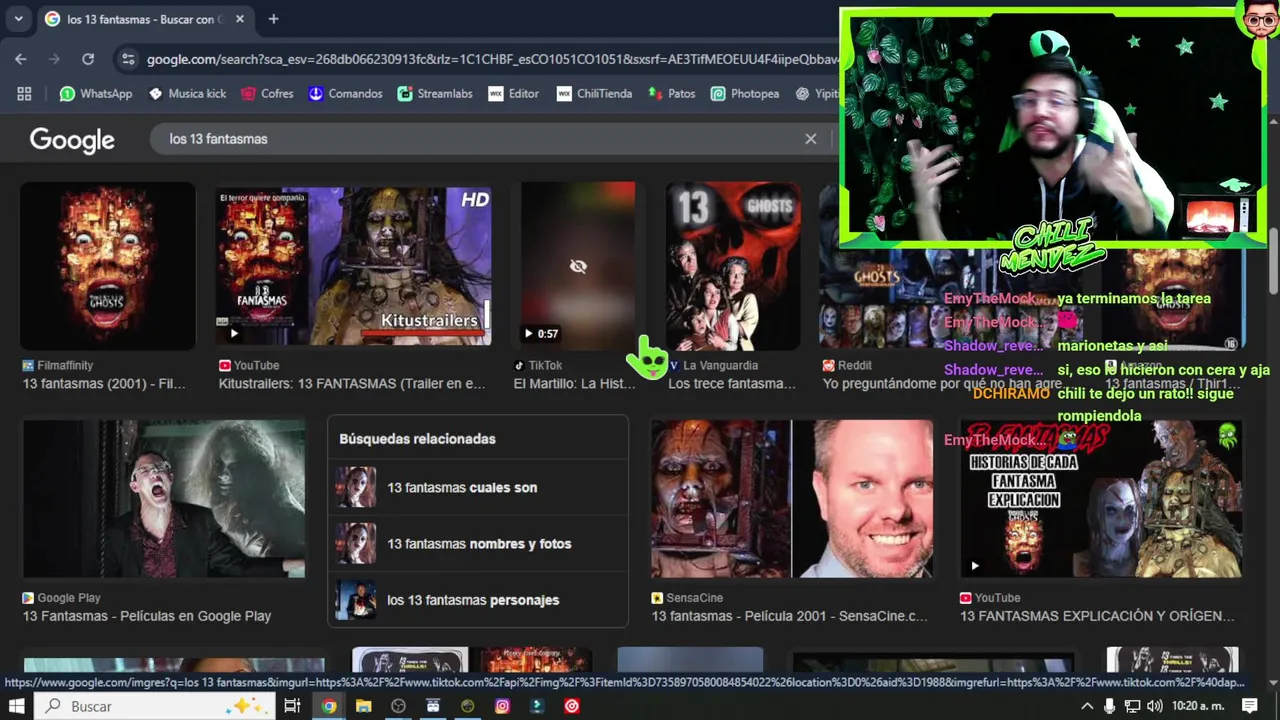The width and height of the screenshot is (1280, 720).
Task: Open the Cofres bookmark
Action: [267, 93]
